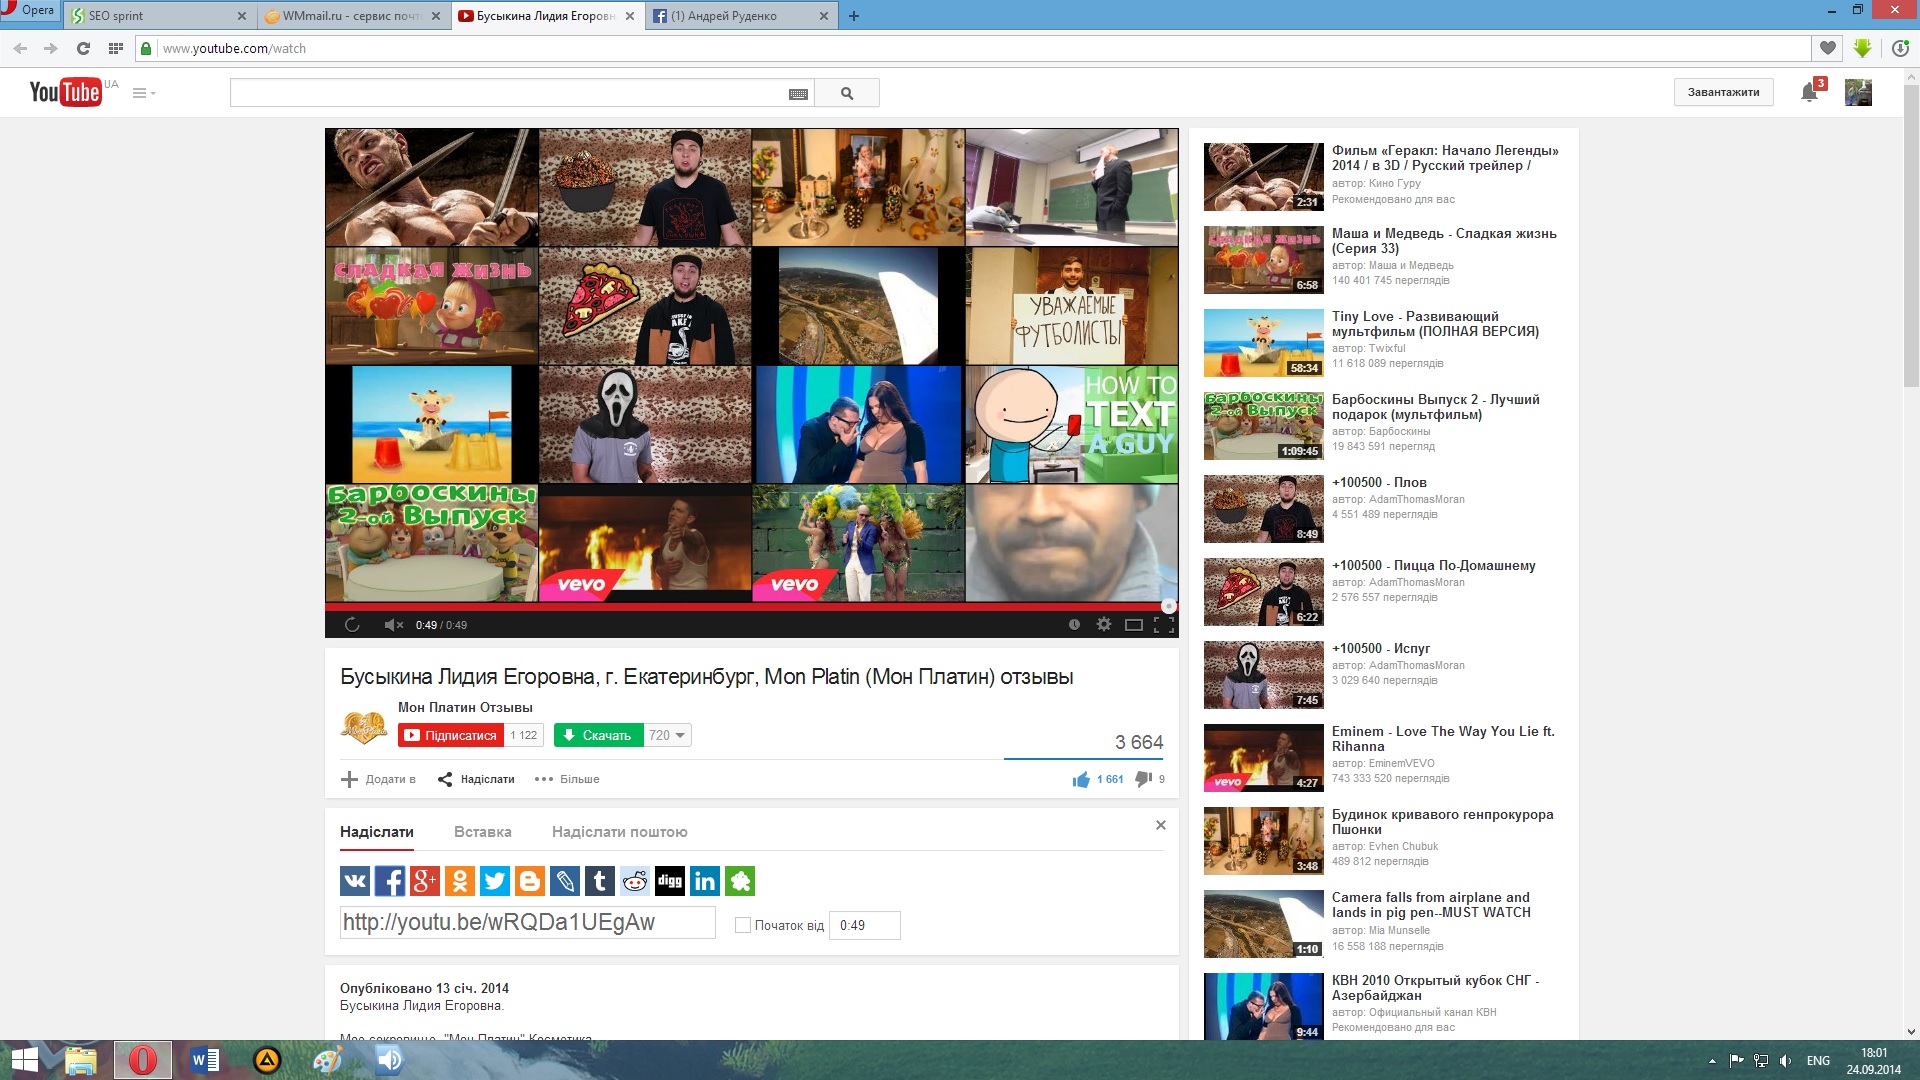Select Надіслати поштою tab
Screen dimensions: 1920x1080
[x=619, y=832]
